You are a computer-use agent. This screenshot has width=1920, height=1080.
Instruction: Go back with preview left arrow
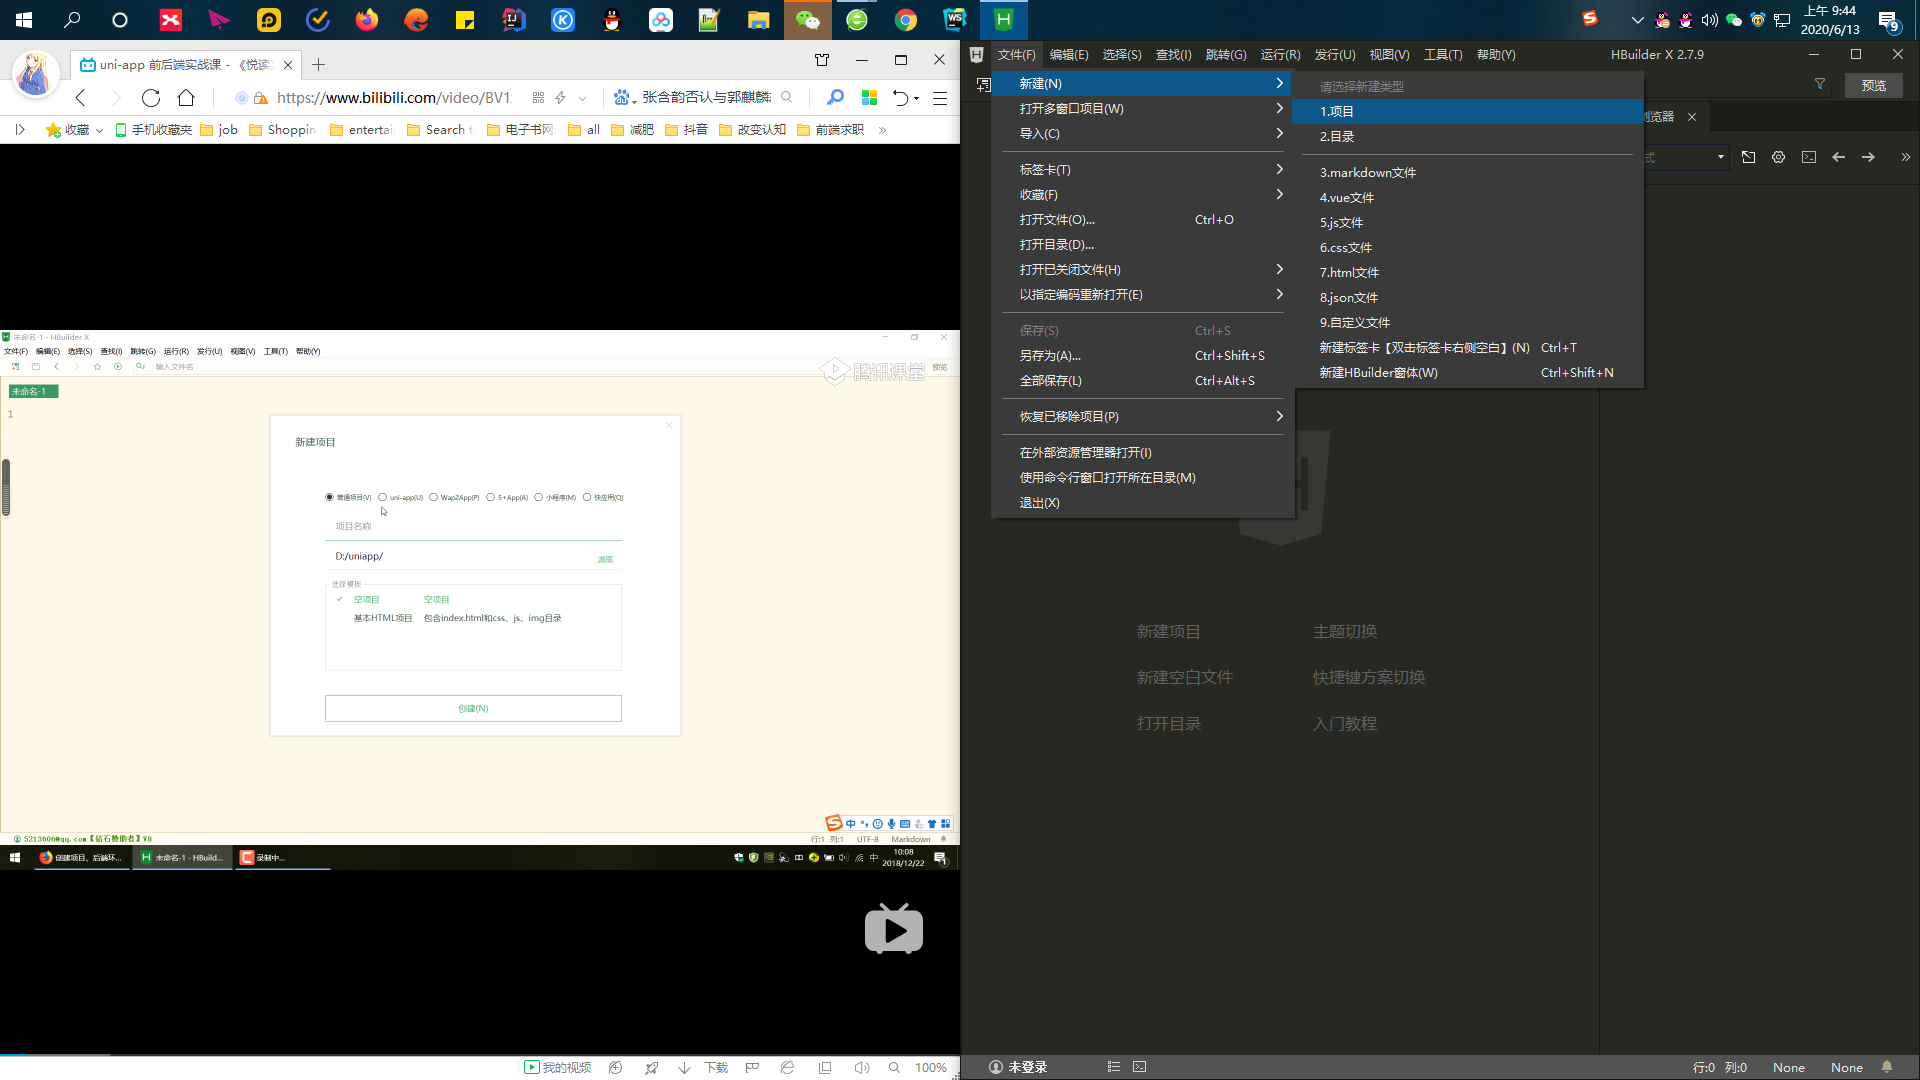point(1838,157)
